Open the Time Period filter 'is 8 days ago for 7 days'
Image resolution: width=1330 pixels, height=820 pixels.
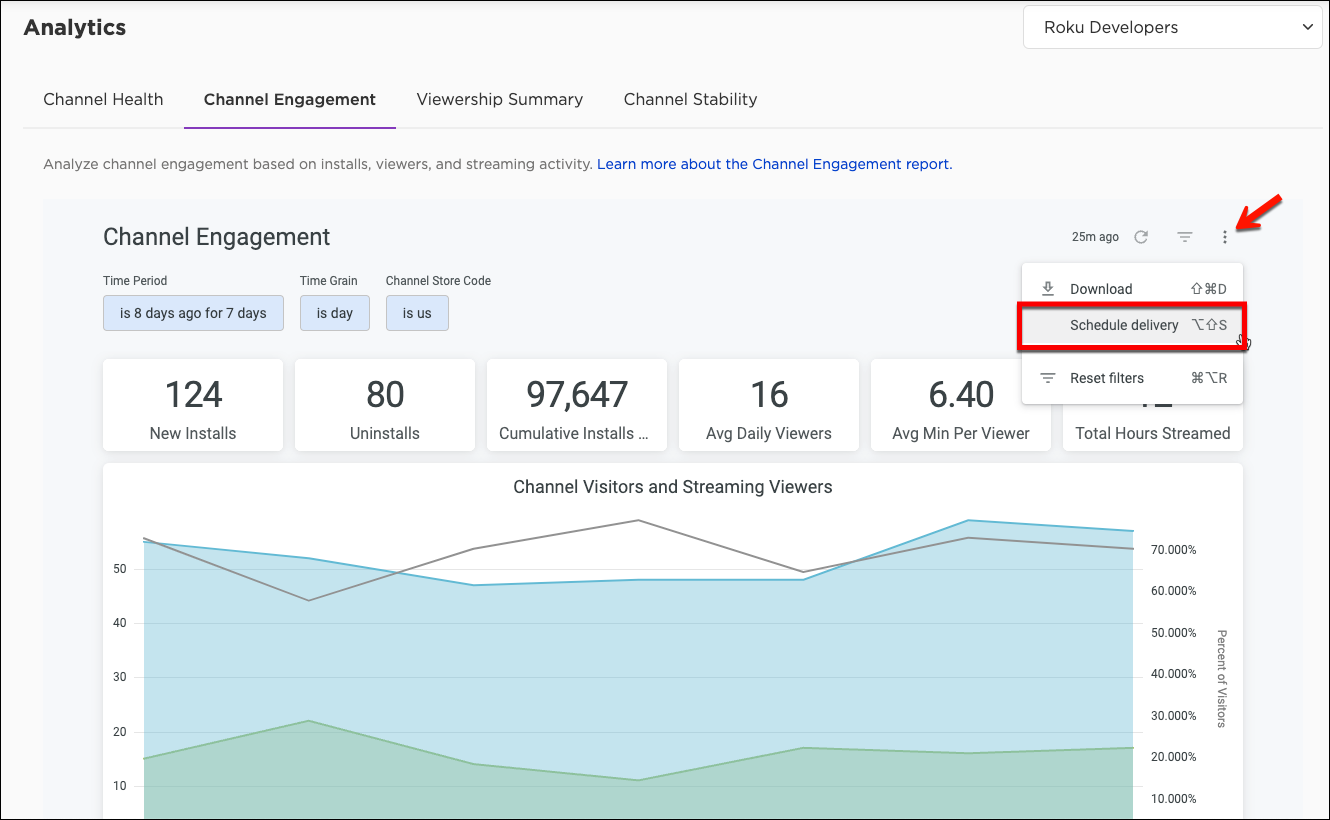pos(193,313)
